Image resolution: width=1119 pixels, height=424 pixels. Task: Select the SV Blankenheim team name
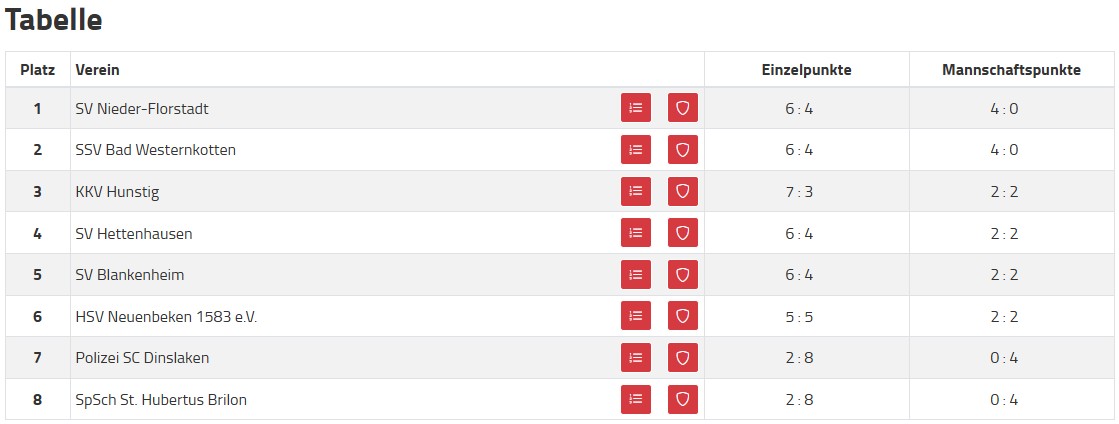130,275
